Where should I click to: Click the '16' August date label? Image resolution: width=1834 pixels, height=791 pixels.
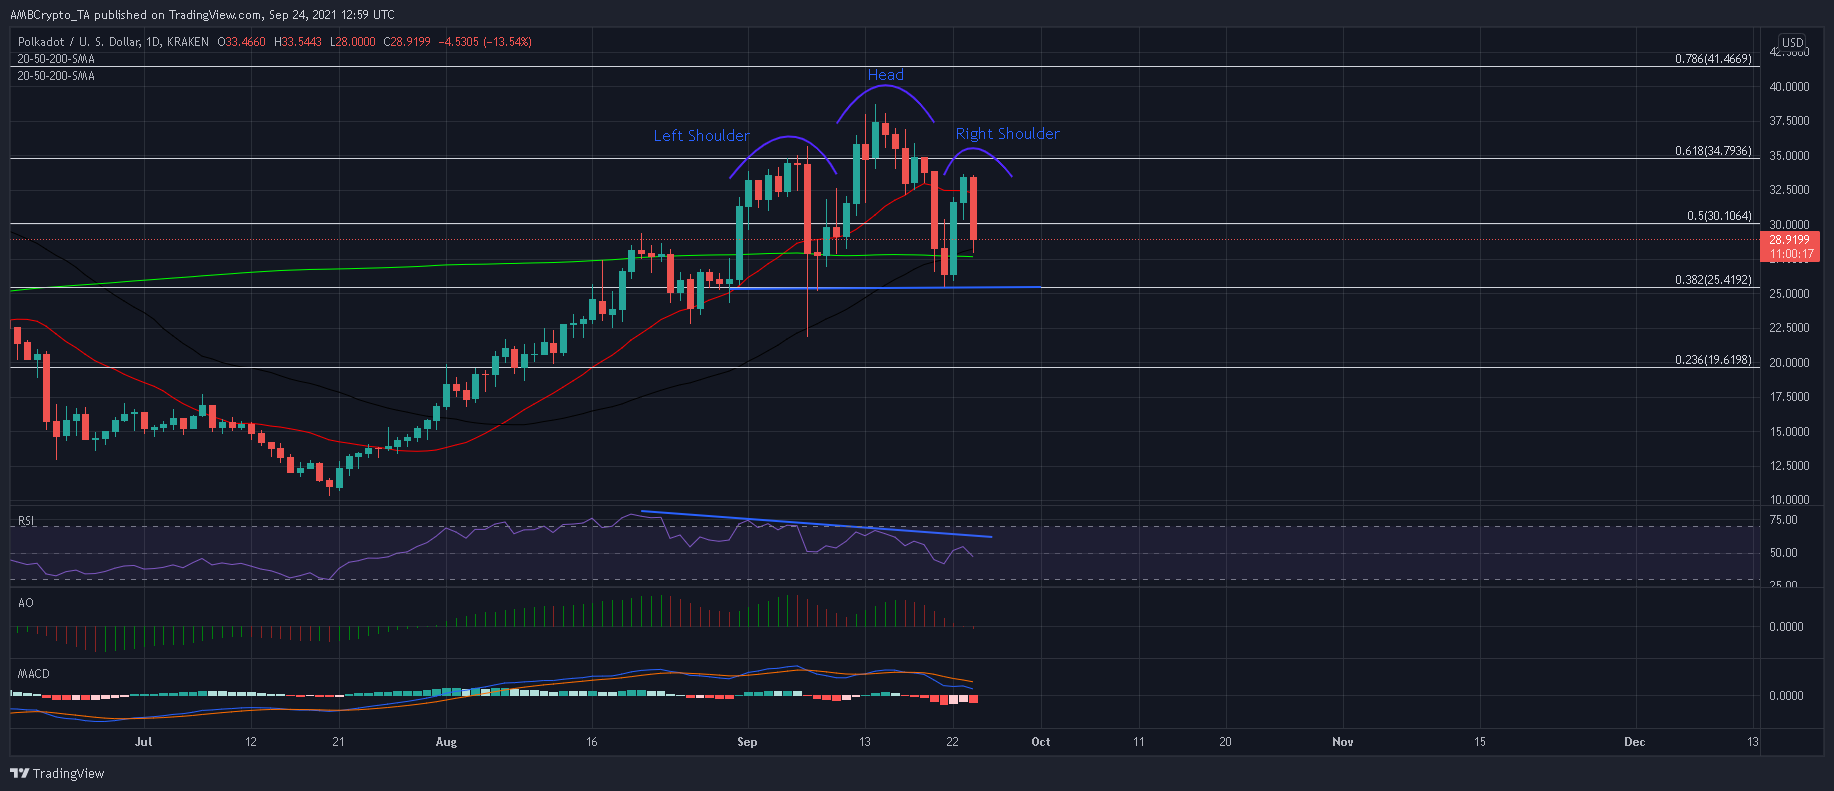point(592,742)
